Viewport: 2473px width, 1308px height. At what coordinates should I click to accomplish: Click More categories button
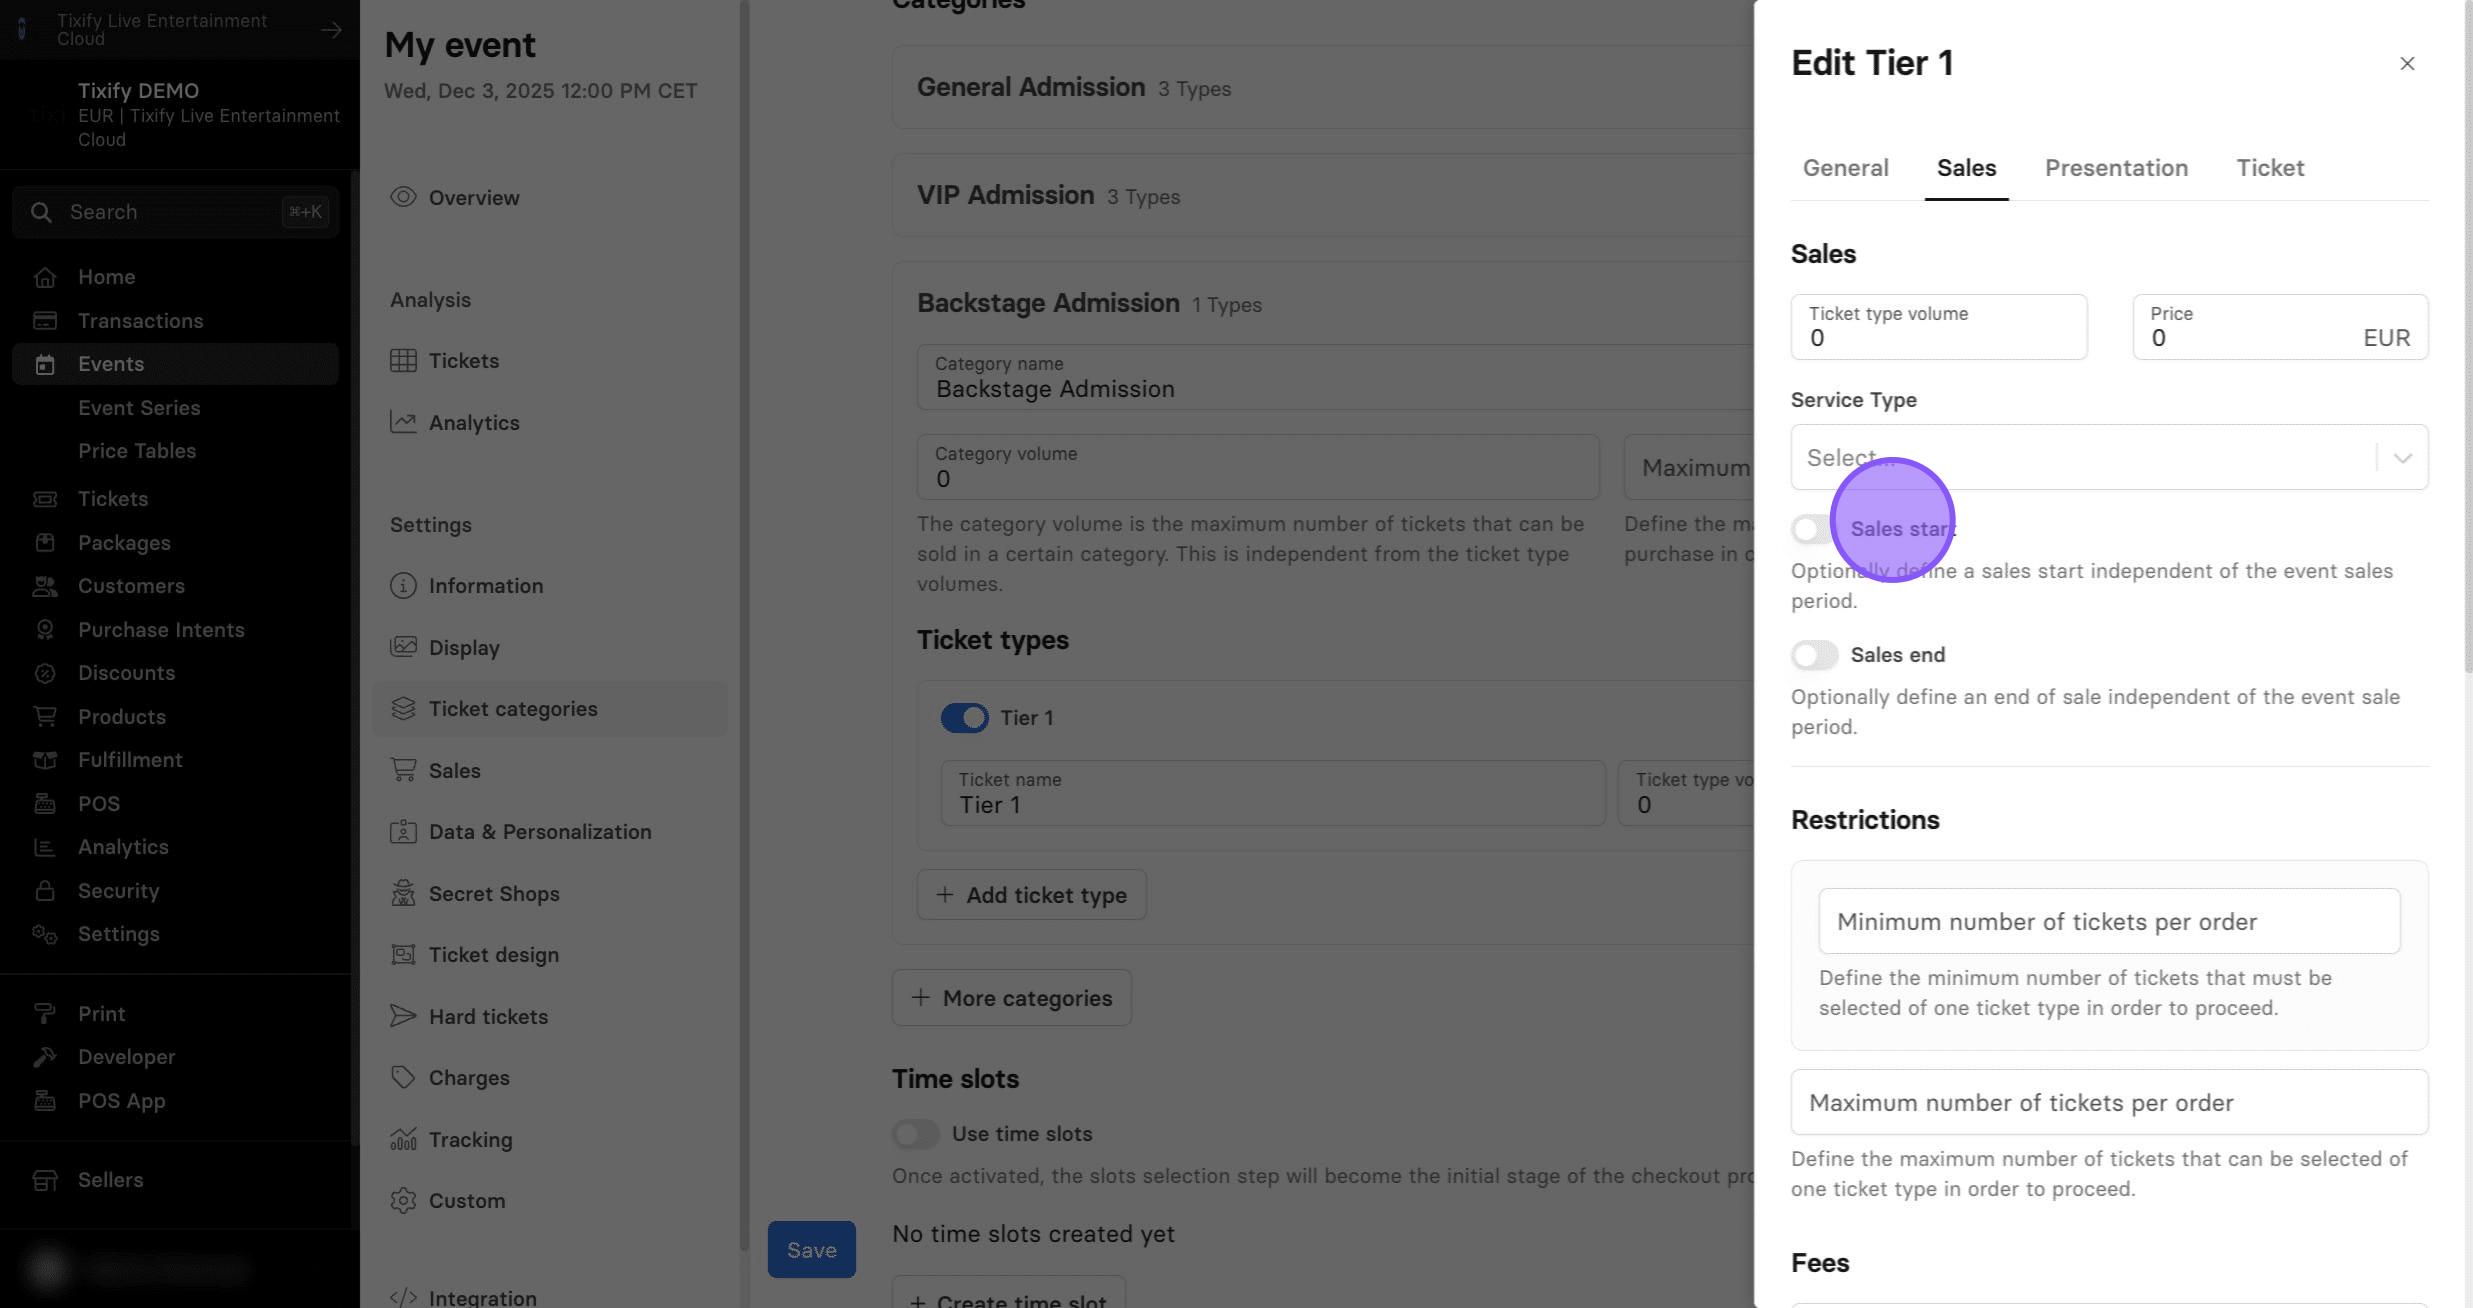[1011, 998]
